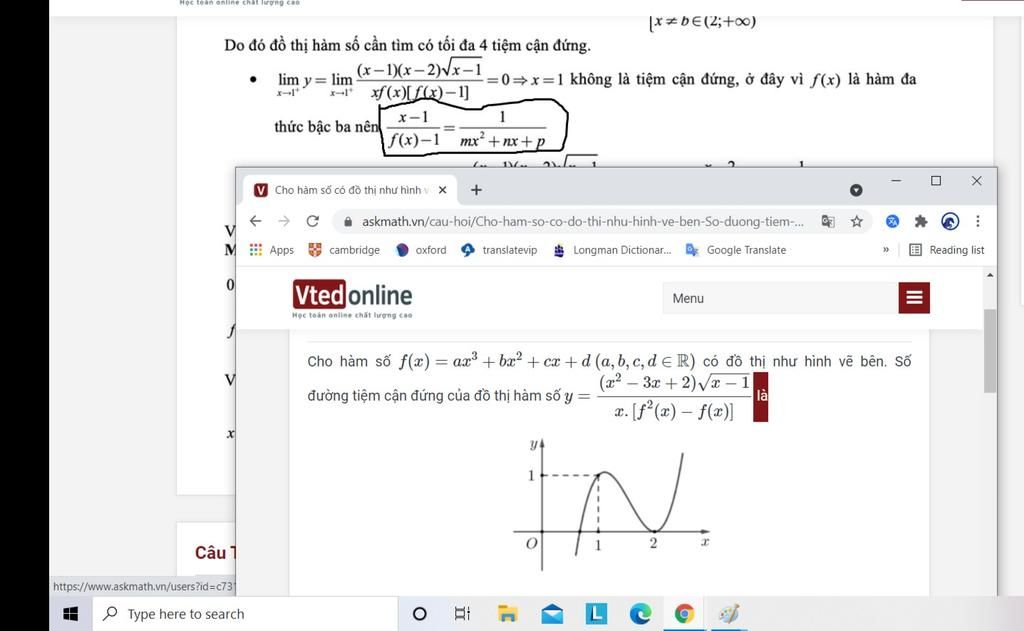The image size is (1024, 631).
Task: Open the translate page icon in address bar
Action: [828, 221]
